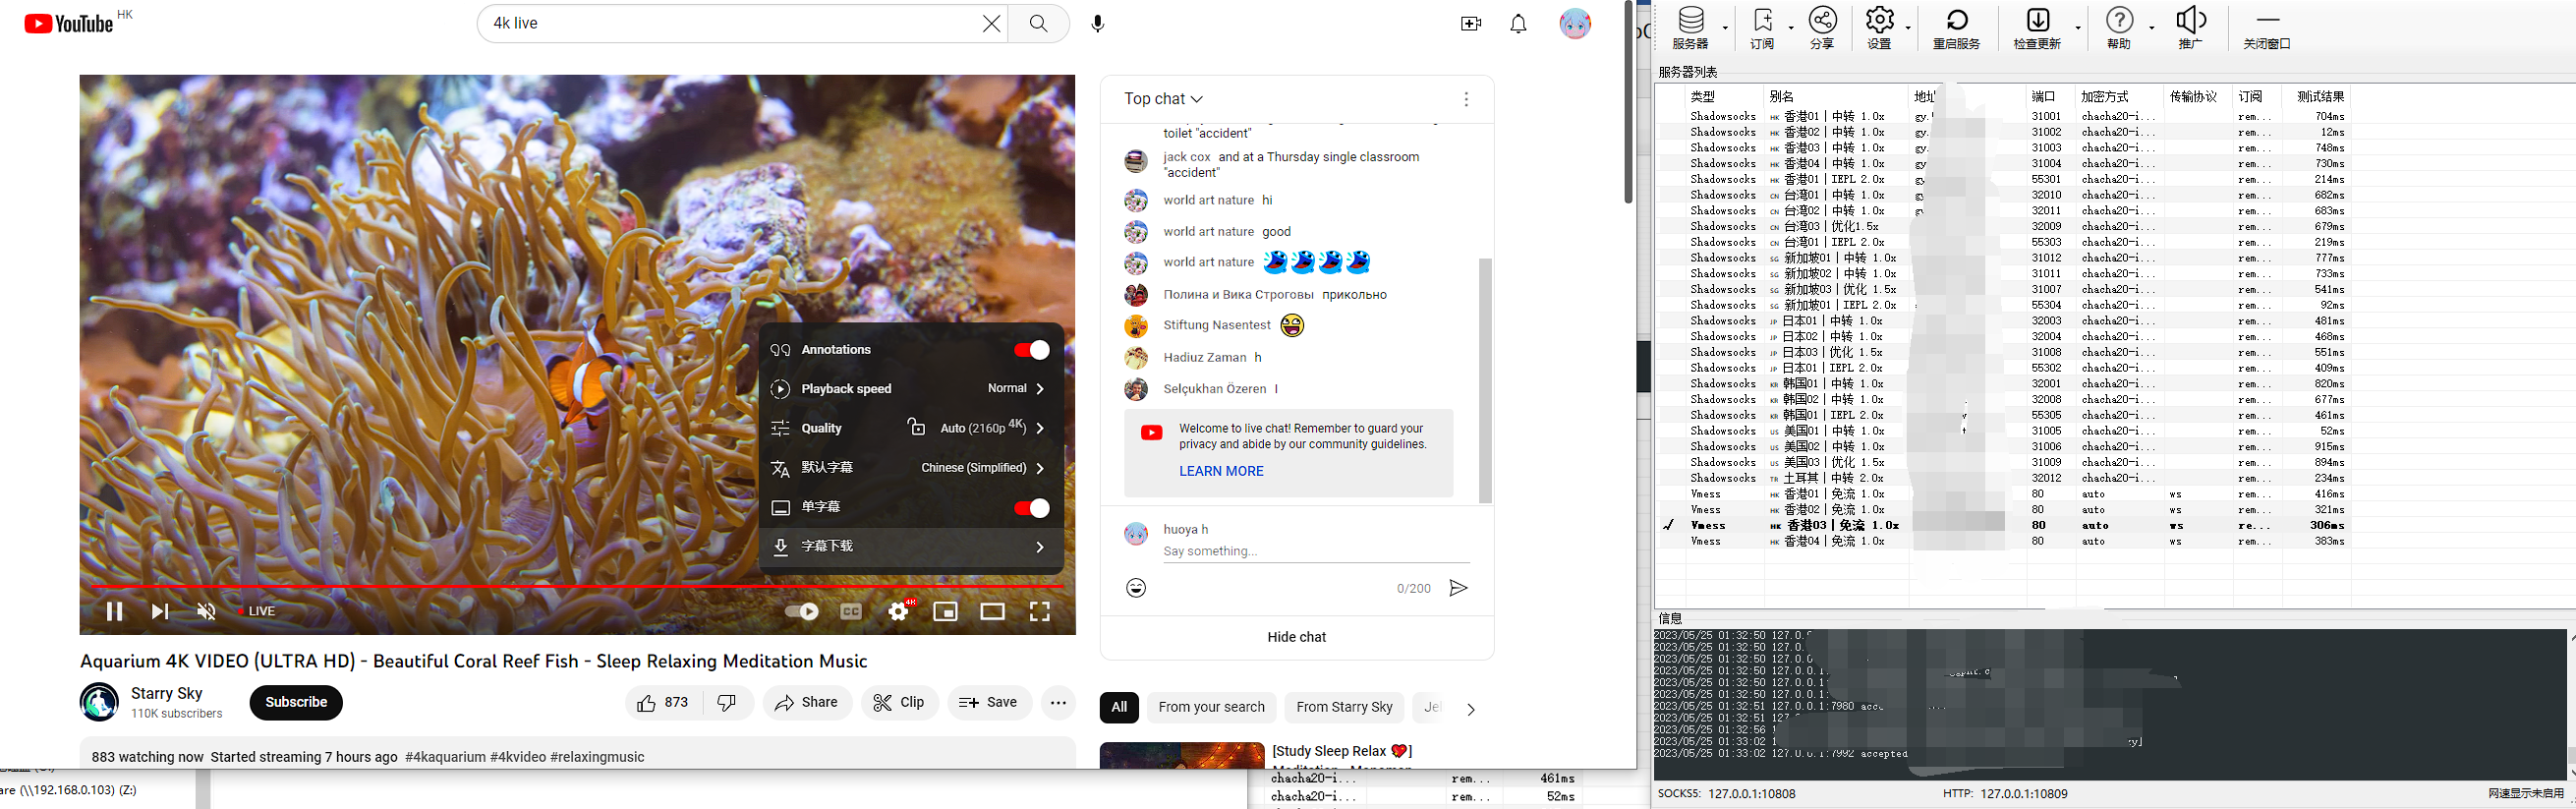This screenshot has width=2576, height=809.
Task: Sort server list by 测试结果 column
Action: tap(2320, 96)
